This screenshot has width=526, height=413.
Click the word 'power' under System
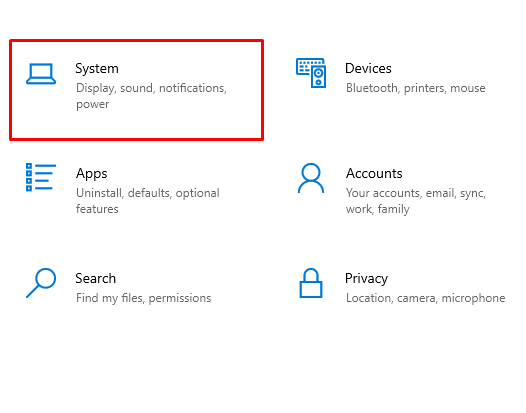93,104
